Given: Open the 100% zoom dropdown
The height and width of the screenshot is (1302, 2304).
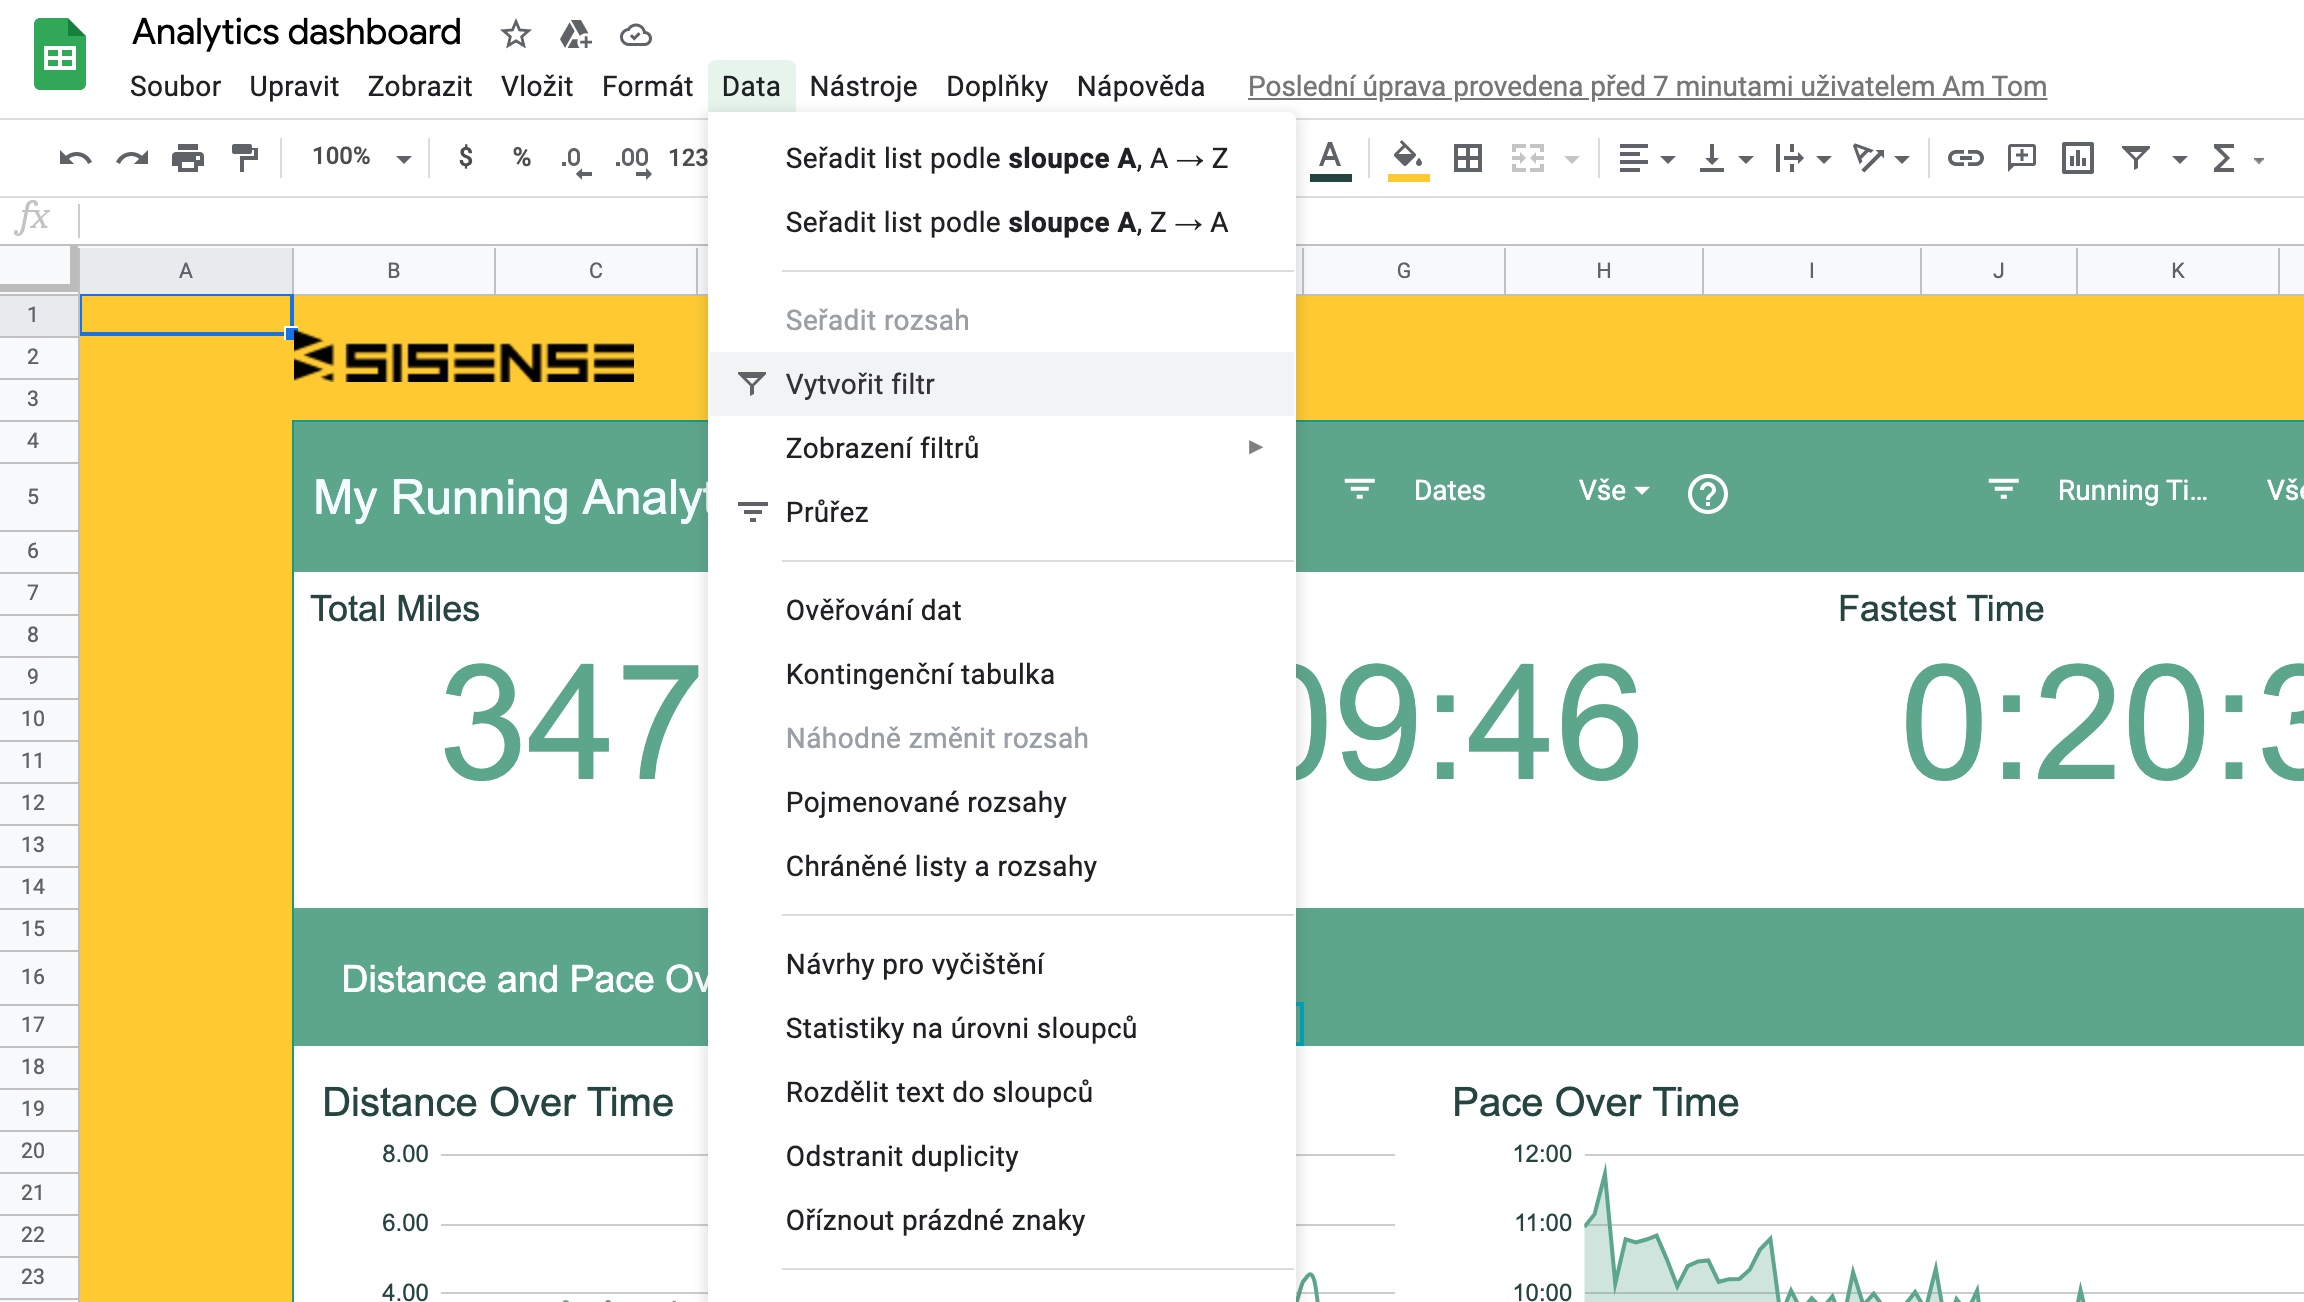Looking at the screenshot, I should click(x=360, y=158).
